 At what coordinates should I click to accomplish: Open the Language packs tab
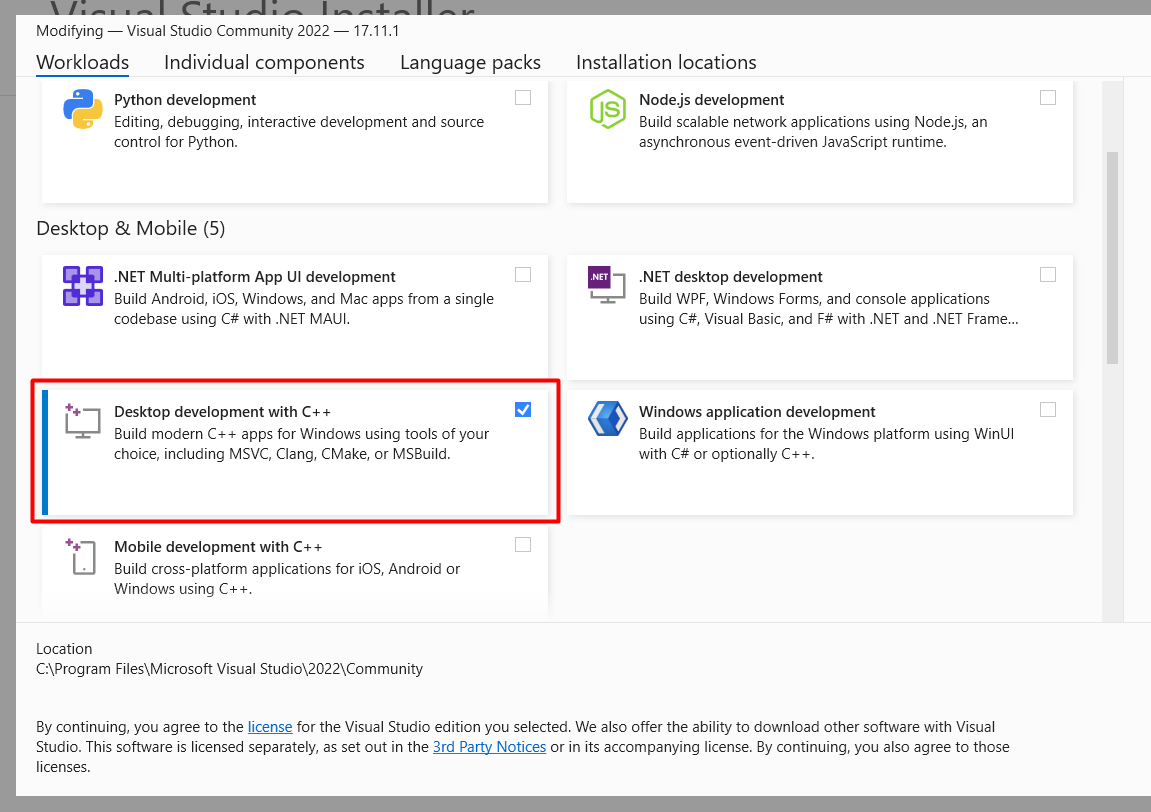click(x=471, y=62)
